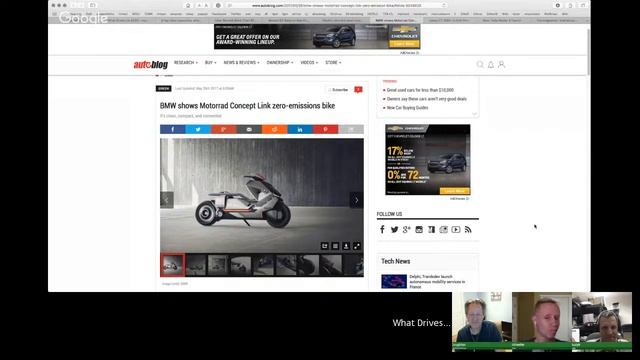Open New Car Buying Guides link
This screenshot has height=360, width=640.
pos(407,108)
